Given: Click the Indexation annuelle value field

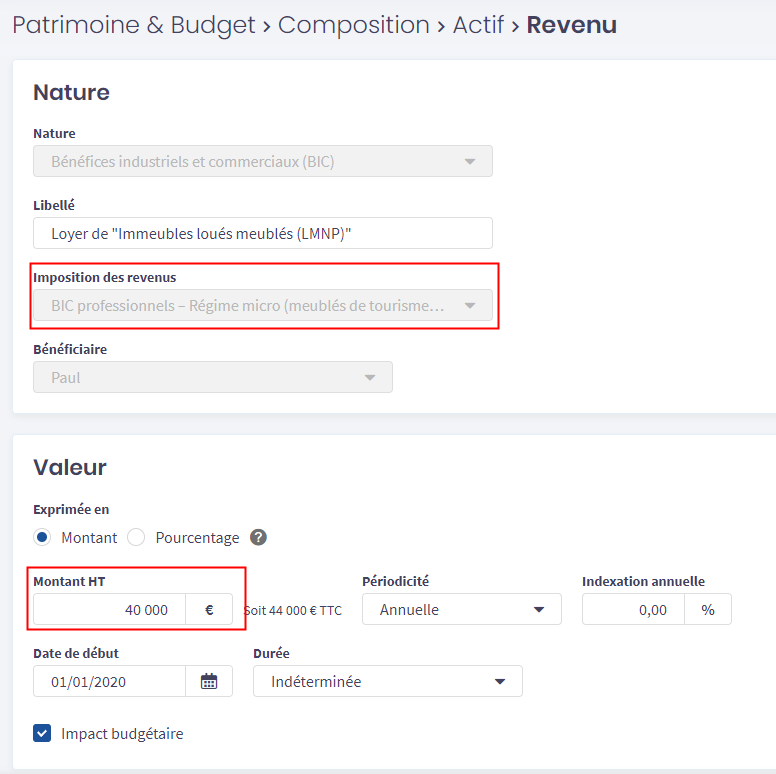Looking at the screenshot, I should click(633, 609).
